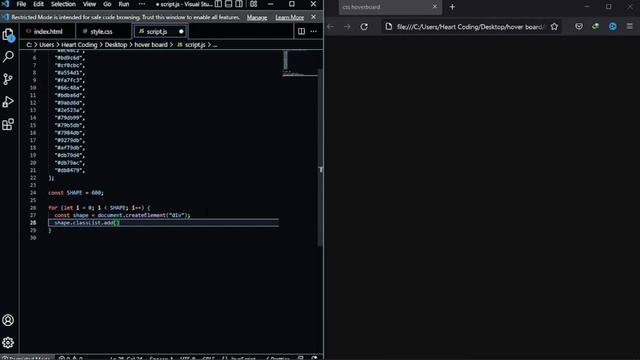Split the editor to the right

point(301,31)
